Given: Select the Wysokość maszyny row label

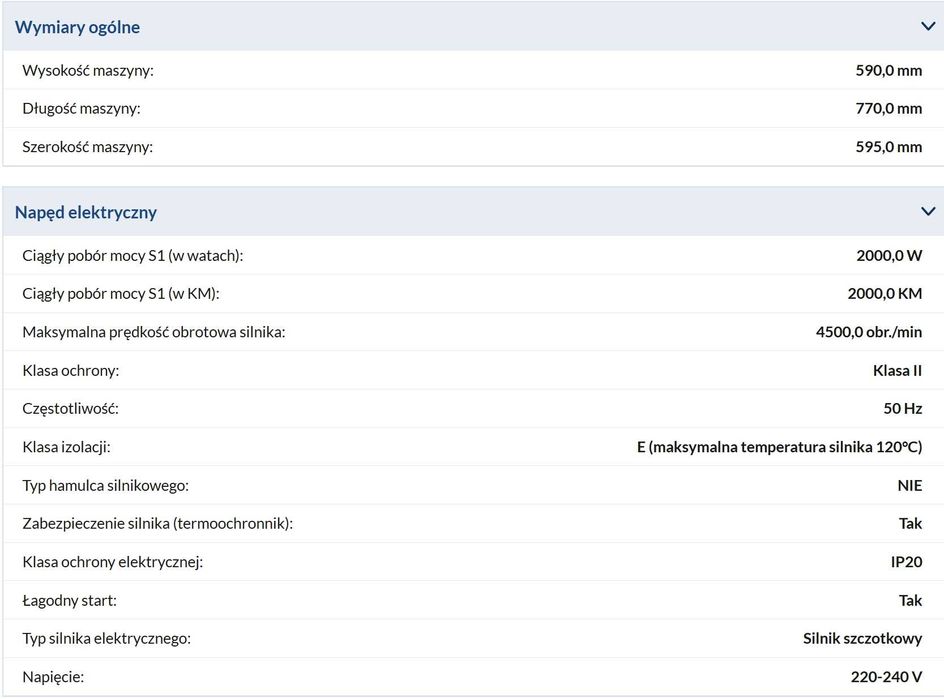Looking at the screenshot, I should [x=88, y=70].
